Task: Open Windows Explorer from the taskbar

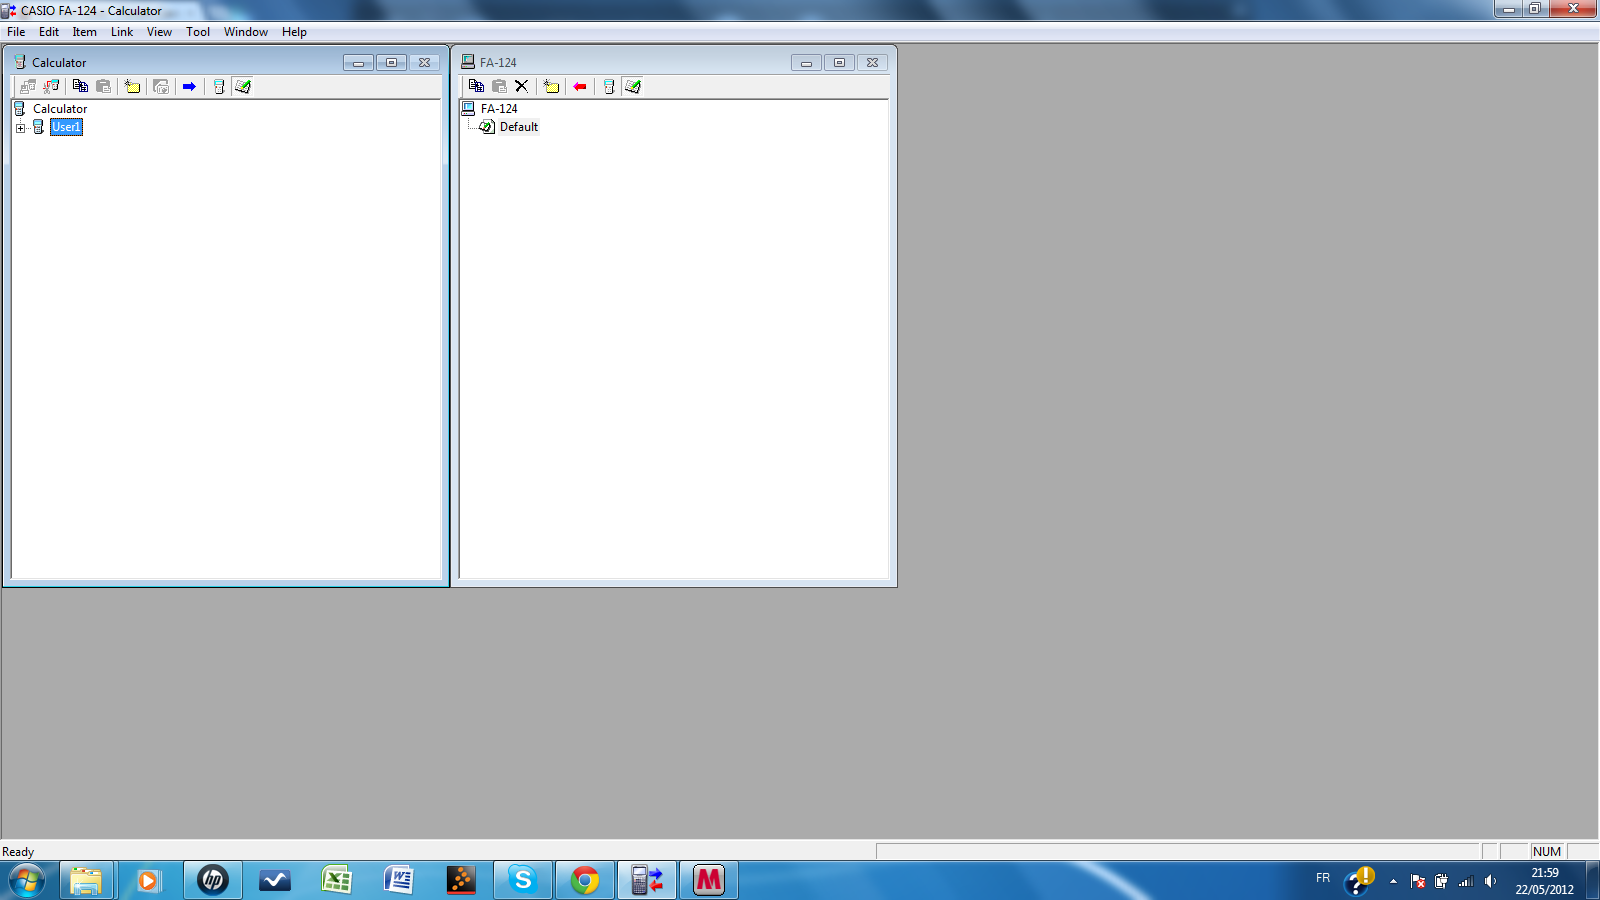Action: click(x=86, y=881)
